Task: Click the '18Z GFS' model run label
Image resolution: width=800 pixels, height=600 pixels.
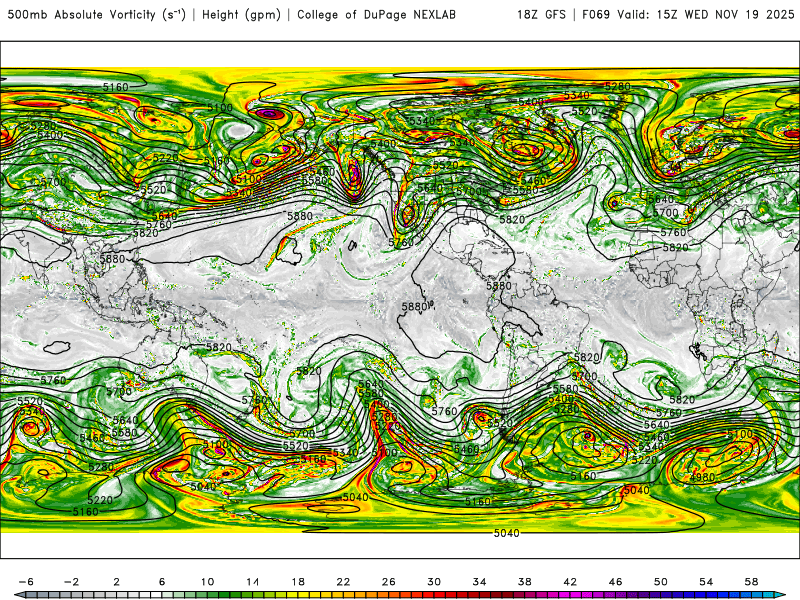Action: tap(541, 15)
